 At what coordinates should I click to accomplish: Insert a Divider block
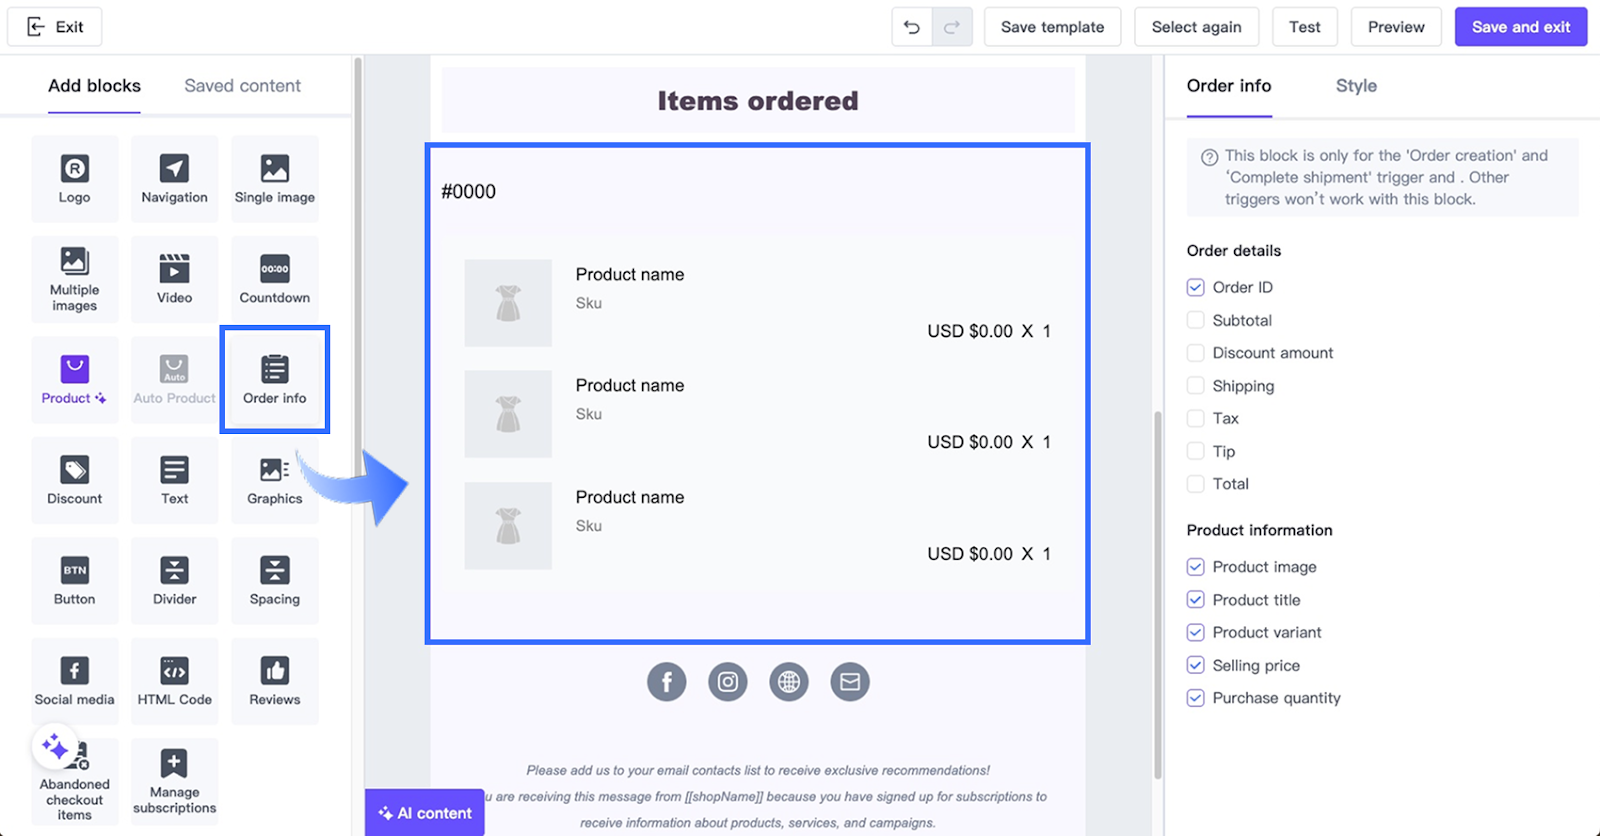[x=174, y=580]
